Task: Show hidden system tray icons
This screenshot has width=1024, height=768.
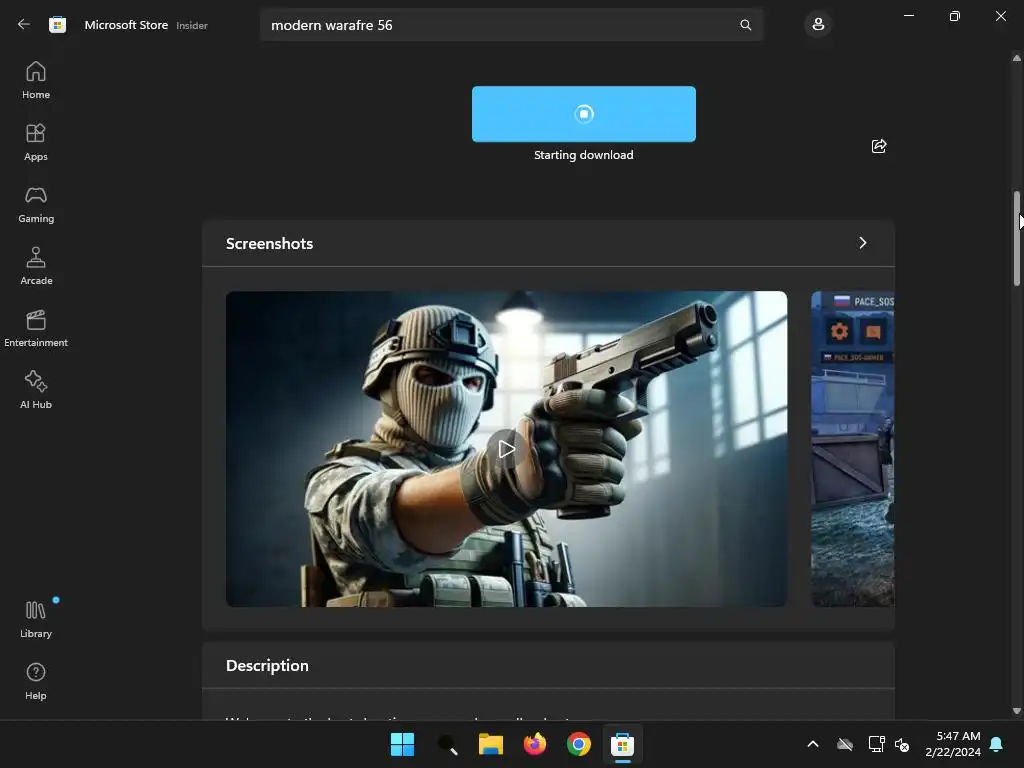Action: pos(813,744)
